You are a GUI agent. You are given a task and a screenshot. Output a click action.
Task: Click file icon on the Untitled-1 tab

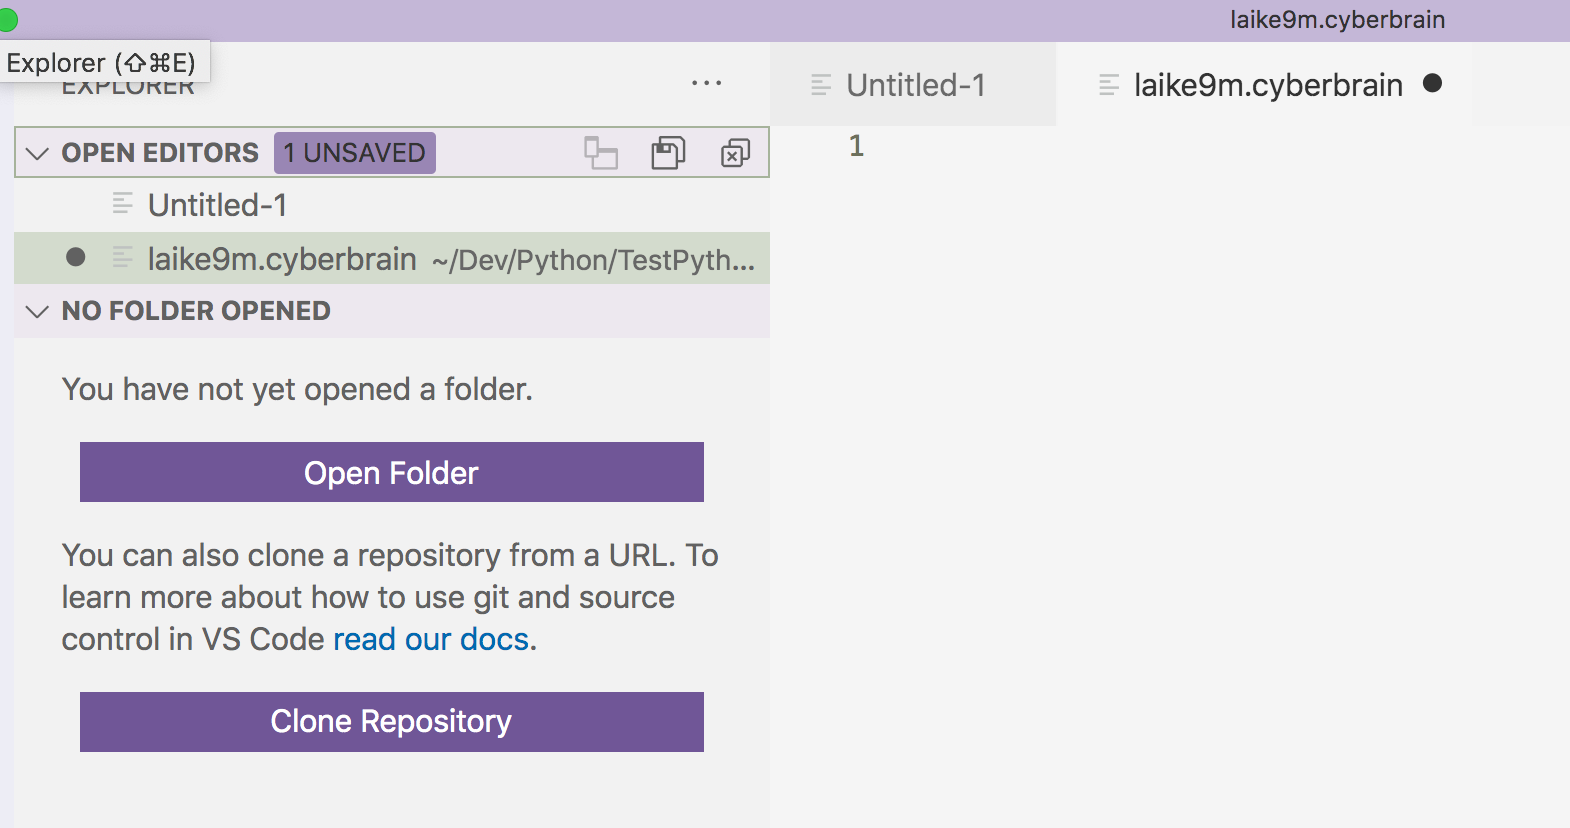point(821,85)
